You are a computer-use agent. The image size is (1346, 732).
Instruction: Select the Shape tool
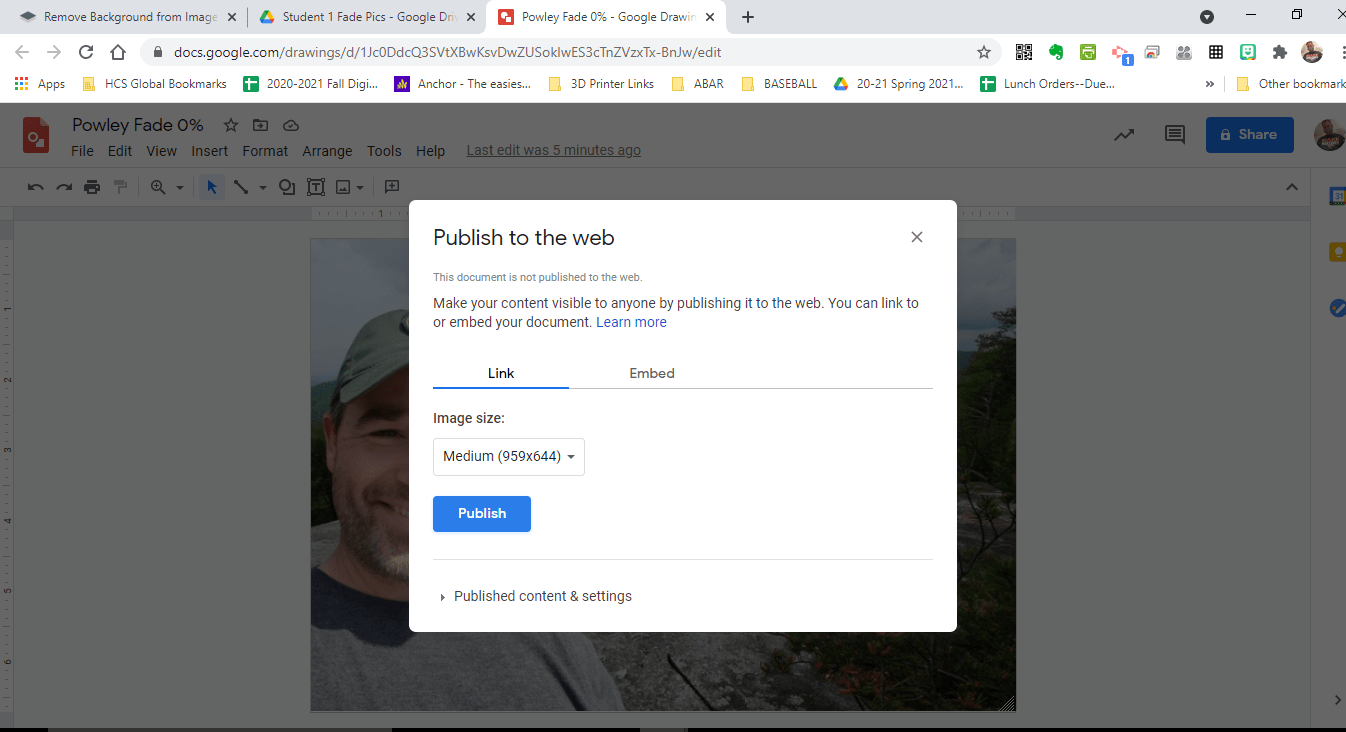coord(286,186)
